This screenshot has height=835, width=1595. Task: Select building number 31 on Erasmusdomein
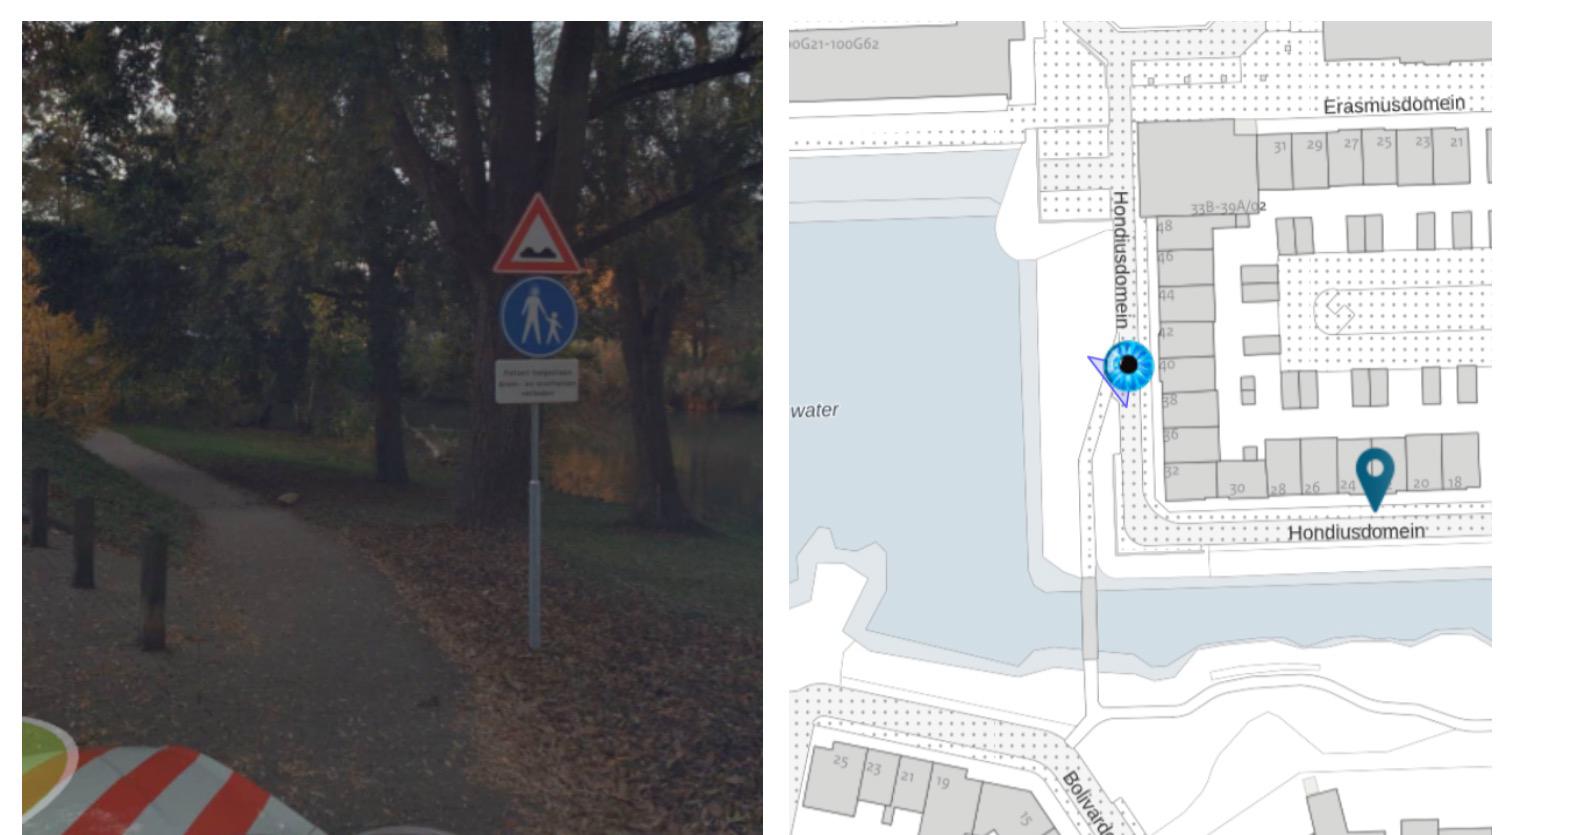(1280, 147)
